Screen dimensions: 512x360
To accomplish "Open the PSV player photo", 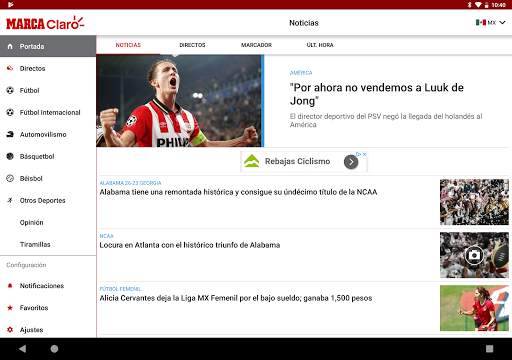I will (x=180, y=101).
